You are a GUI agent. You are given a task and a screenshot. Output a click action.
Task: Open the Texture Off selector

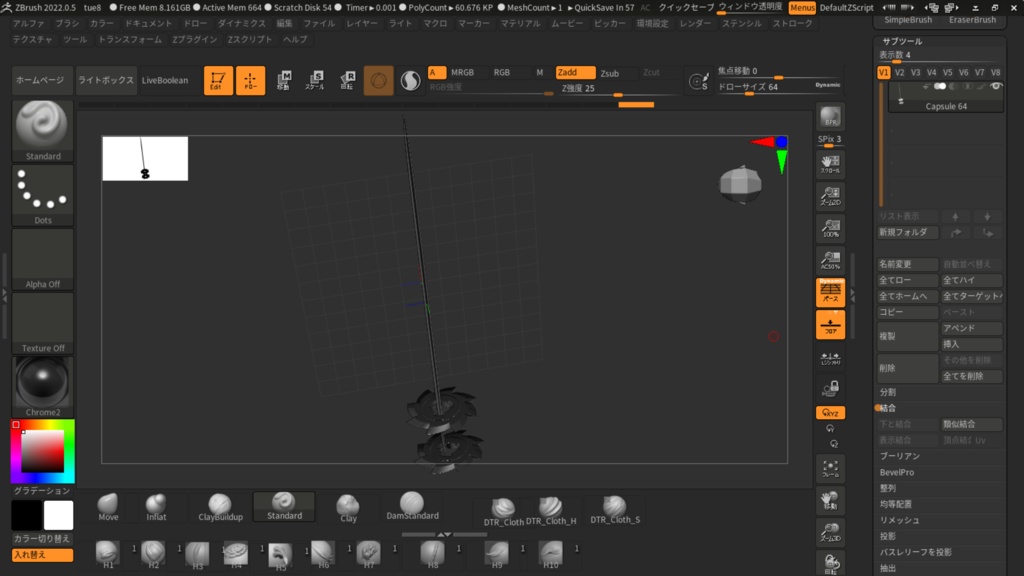[42, 323]
